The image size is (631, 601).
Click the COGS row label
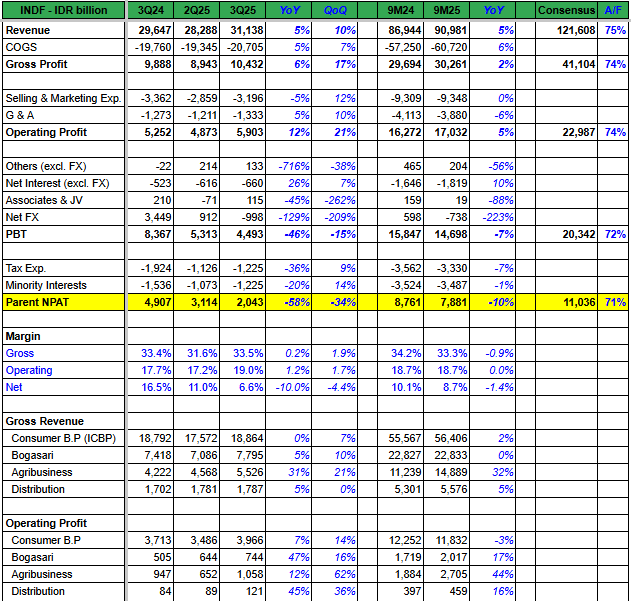tap(21, 47)
